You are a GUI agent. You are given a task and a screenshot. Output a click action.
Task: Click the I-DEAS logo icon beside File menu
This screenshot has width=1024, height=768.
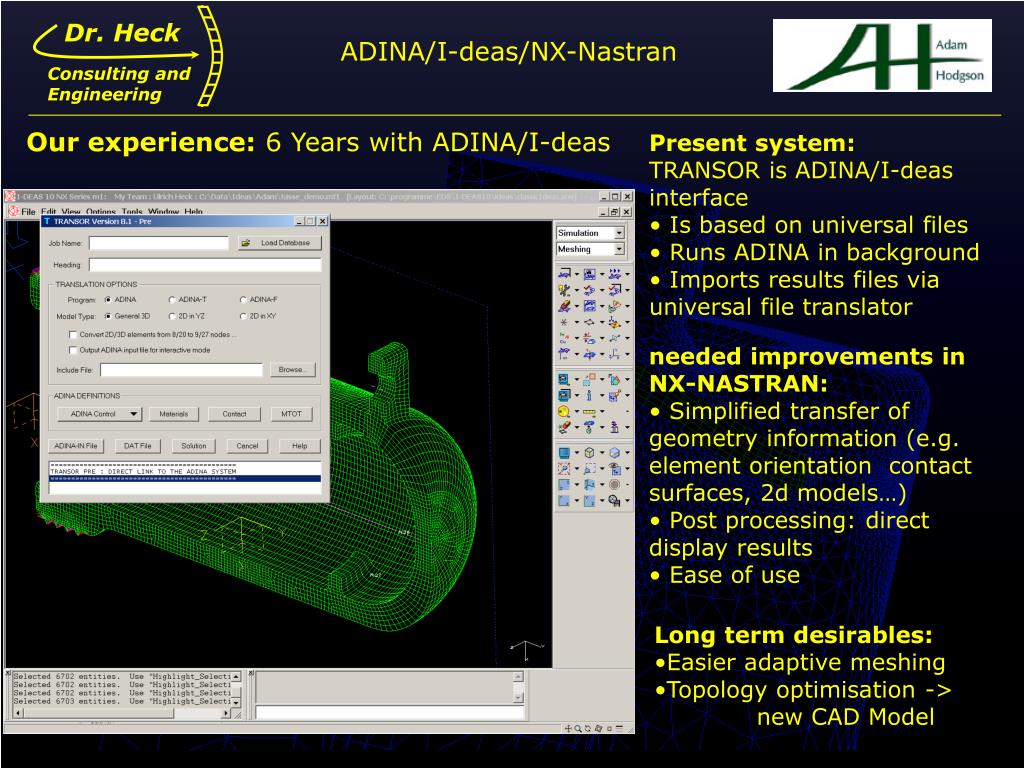pyautogui.click(x=13, y=211)
